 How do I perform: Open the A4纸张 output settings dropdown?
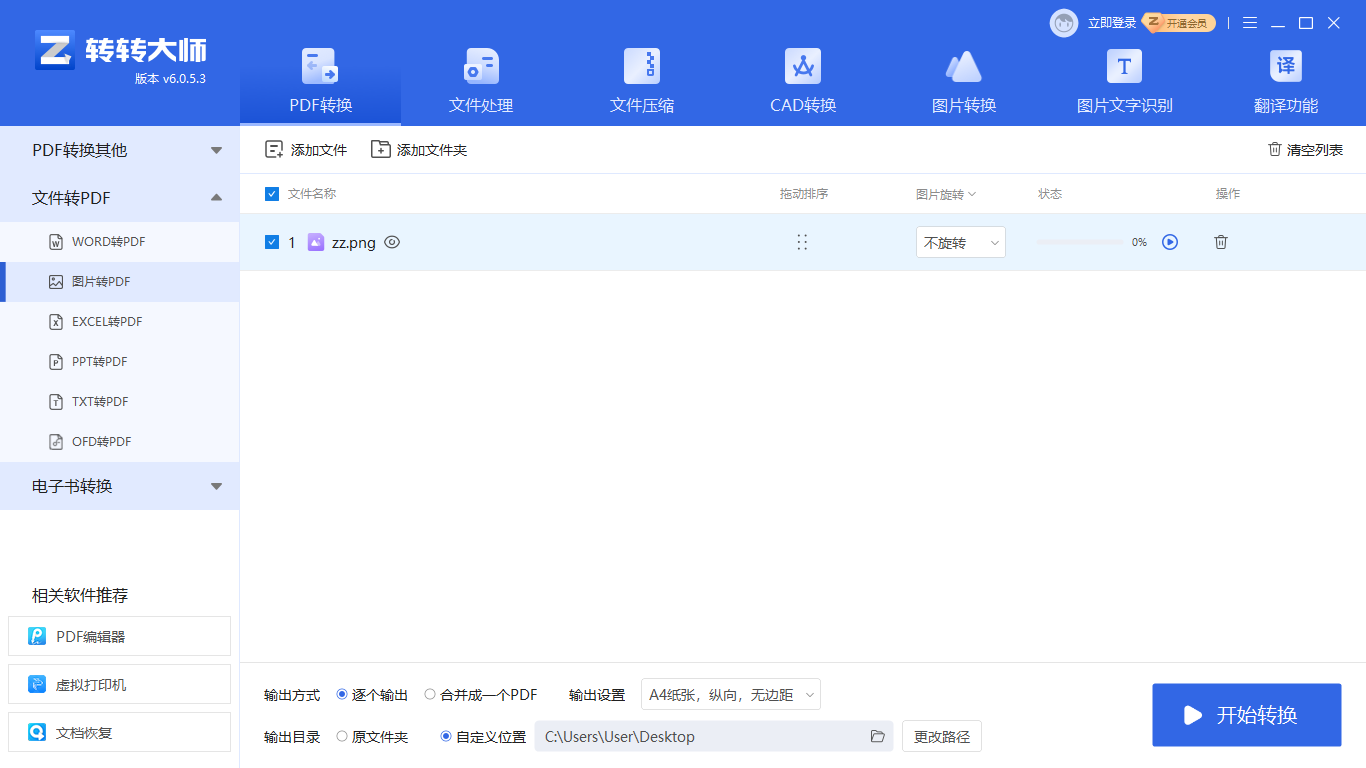[x=730, y=694]
